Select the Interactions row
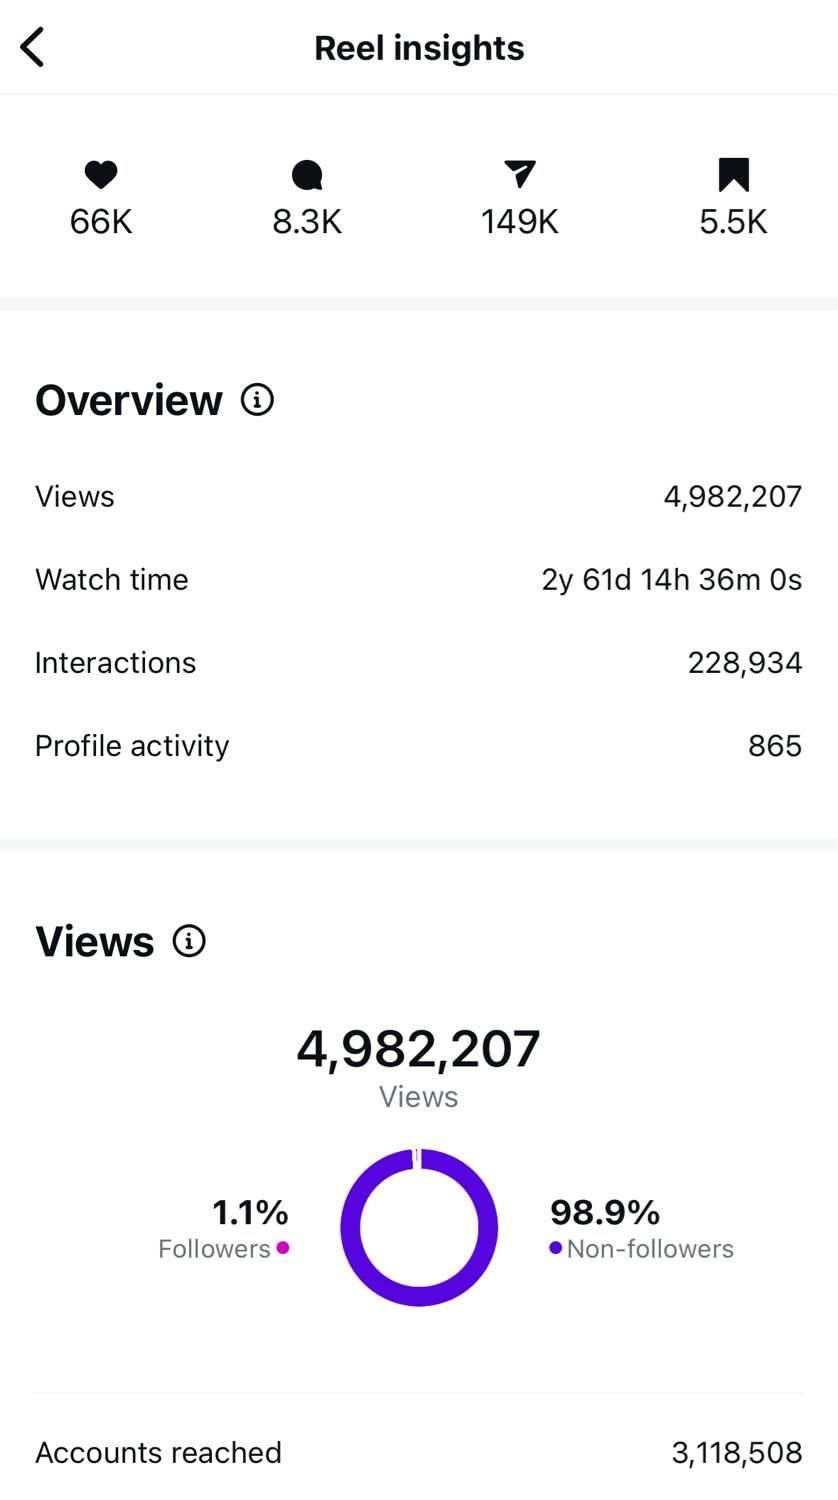Image resolution: width=838 pixels, height=1500 pixels. point(418,662)
